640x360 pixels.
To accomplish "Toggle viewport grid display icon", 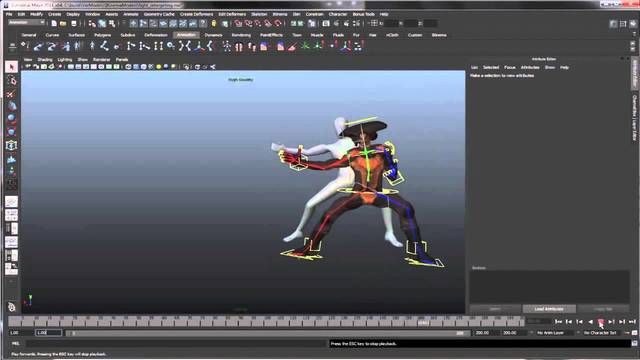I will 71,67.
